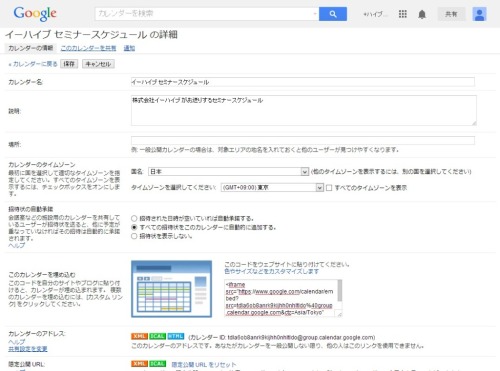Click the XML icon next to 限定公開 URL

click(139, 364)
